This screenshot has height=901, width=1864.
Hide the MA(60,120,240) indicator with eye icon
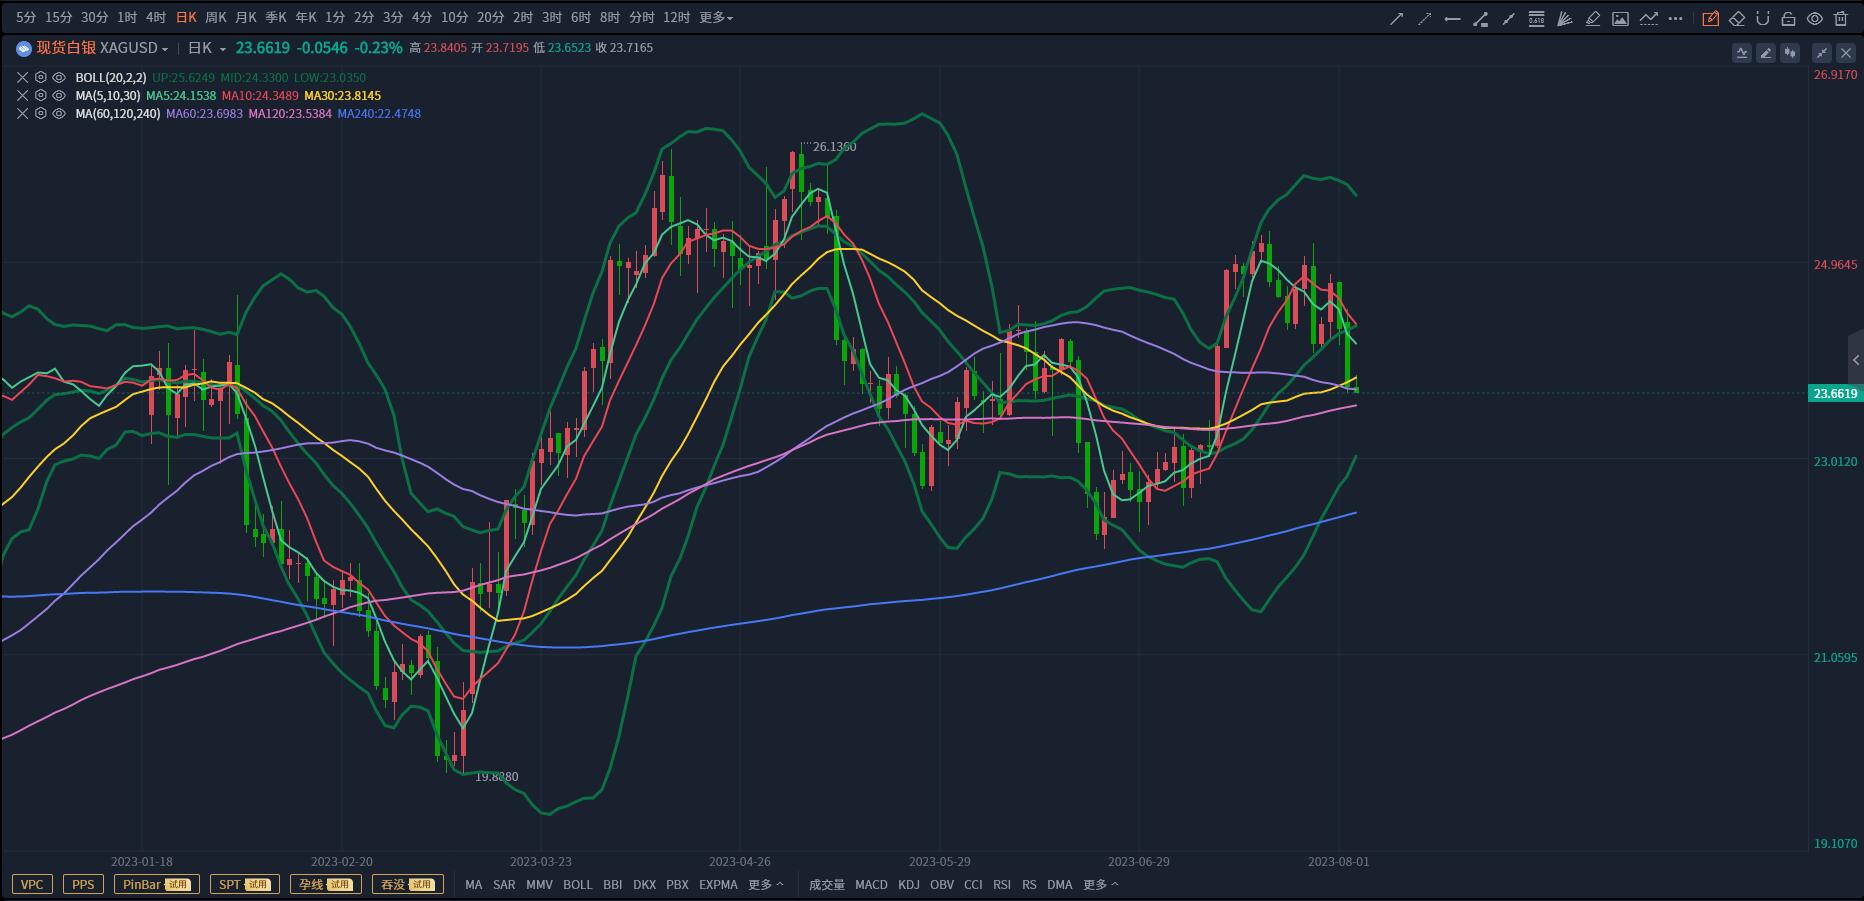click(x=59, y=113)
